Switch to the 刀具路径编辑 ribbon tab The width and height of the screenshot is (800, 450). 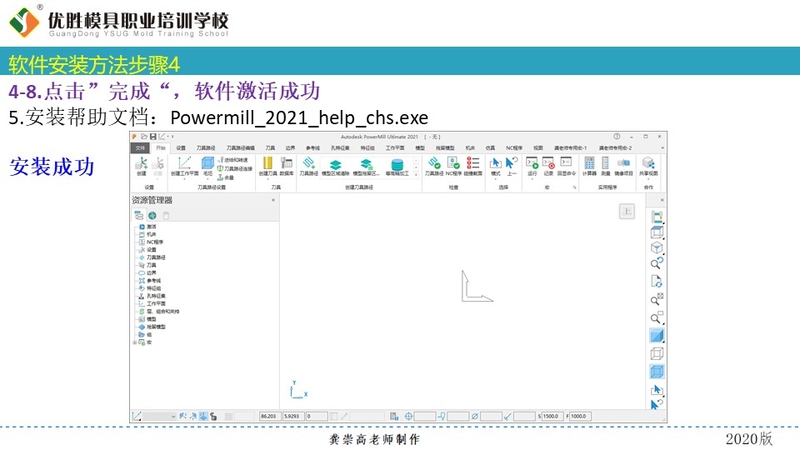pos(240,148)
